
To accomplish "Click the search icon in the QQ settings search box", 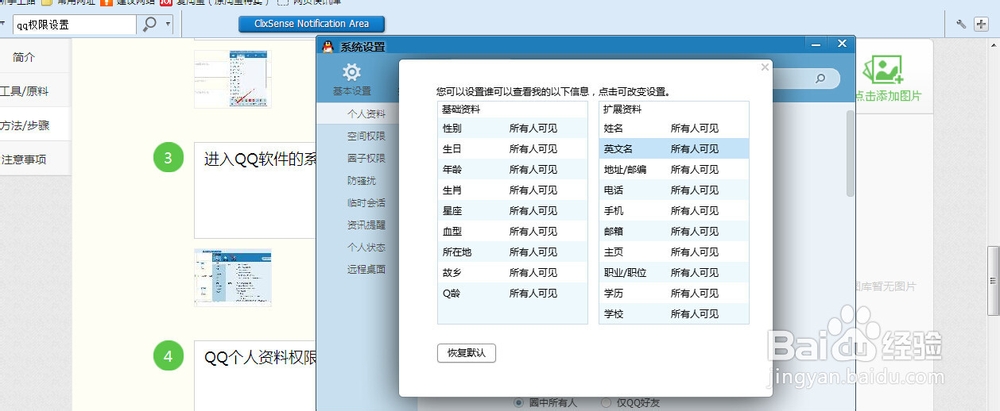I will tap(820, 78).
